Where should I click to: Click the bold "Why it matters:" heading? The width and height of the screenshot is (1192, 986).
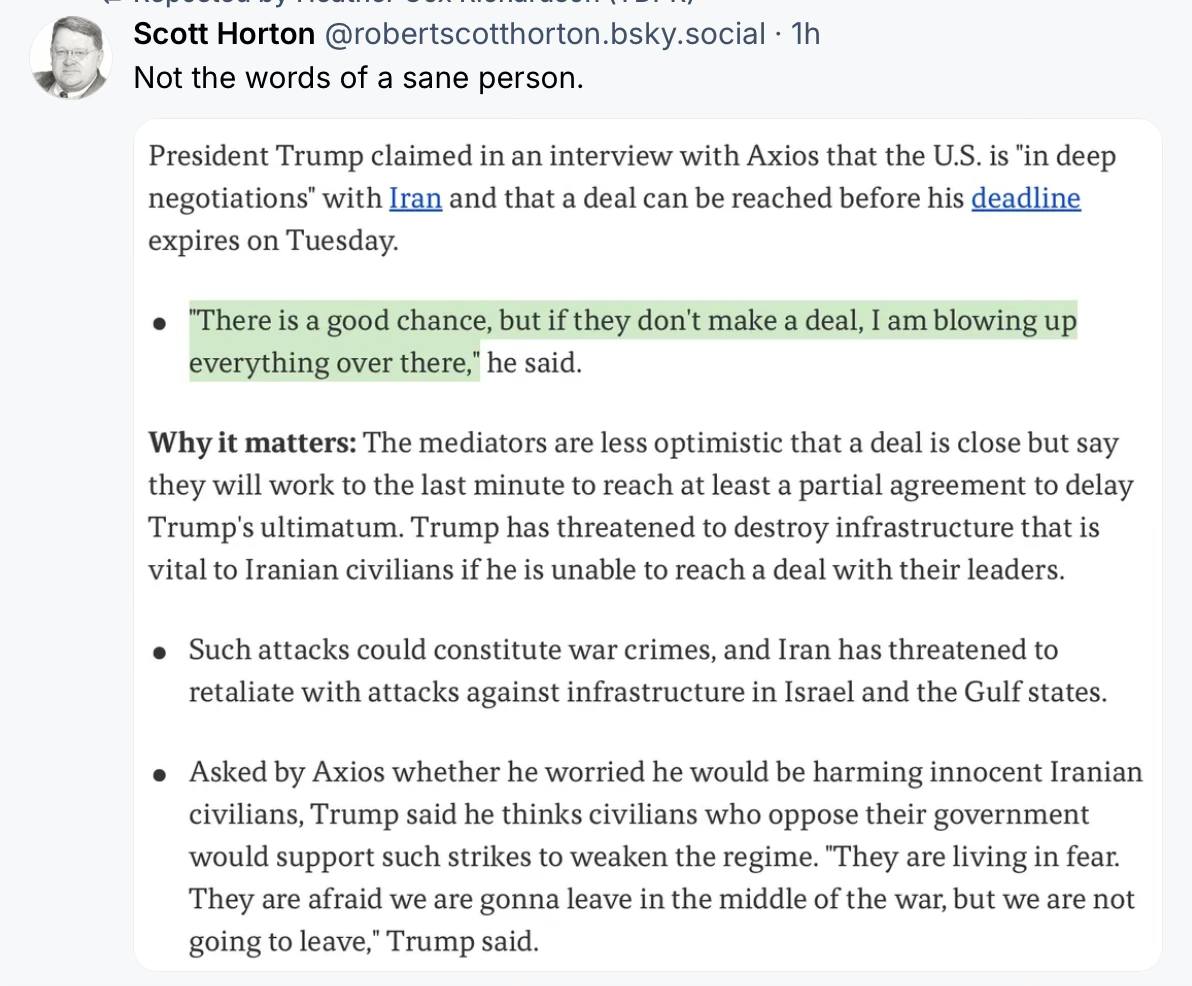click(252, 443)
